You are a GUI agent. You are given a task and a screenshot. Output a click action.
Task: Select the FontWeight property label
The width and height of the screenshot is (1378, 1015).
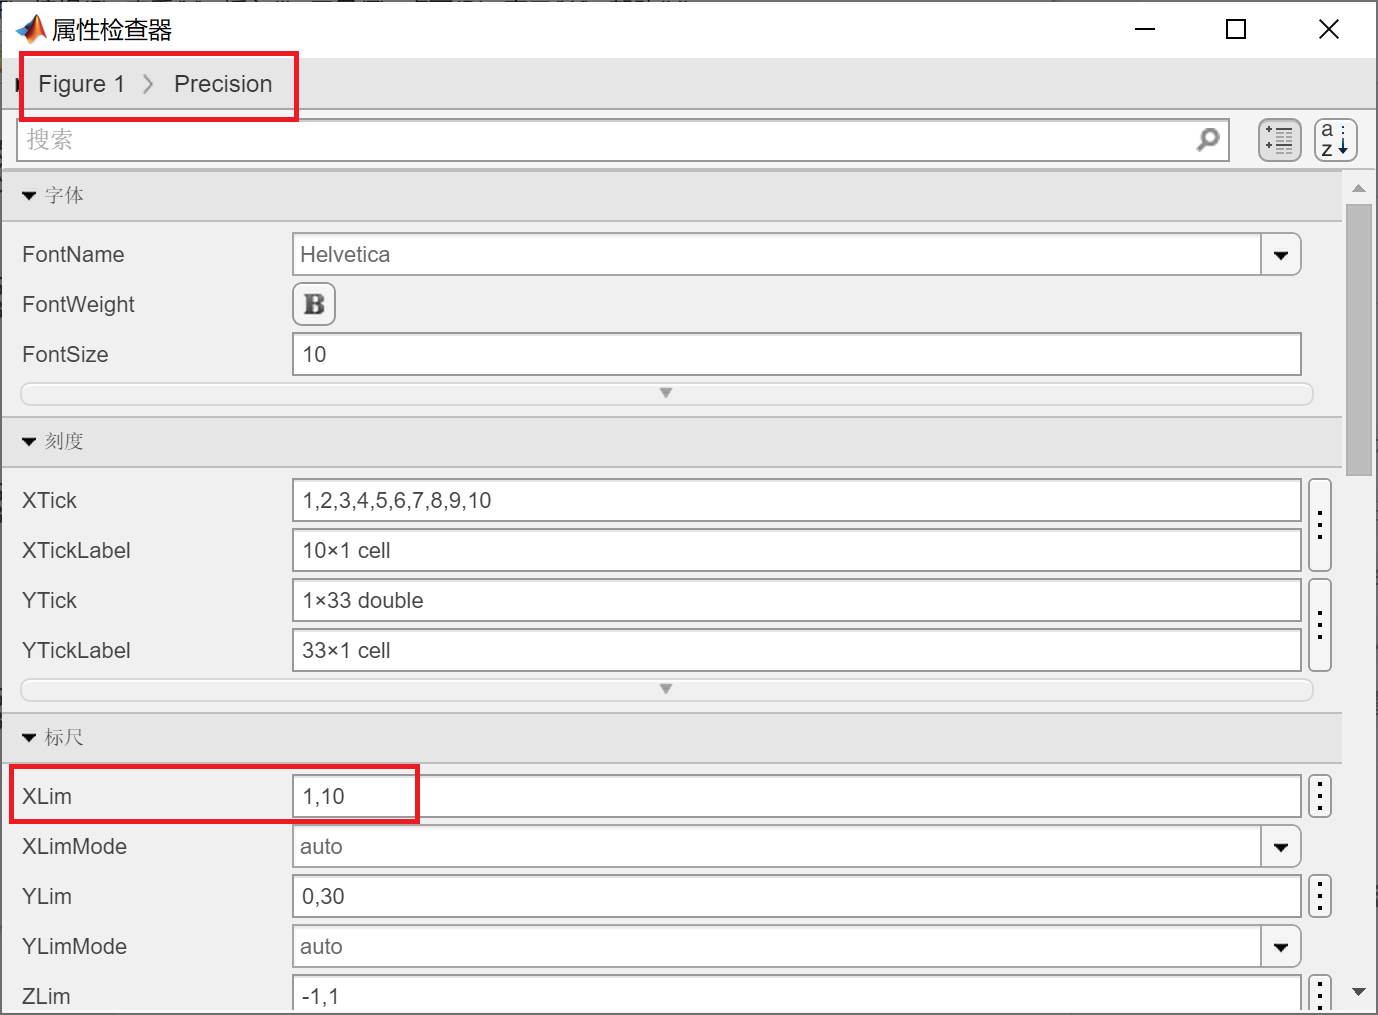(78, 304)
